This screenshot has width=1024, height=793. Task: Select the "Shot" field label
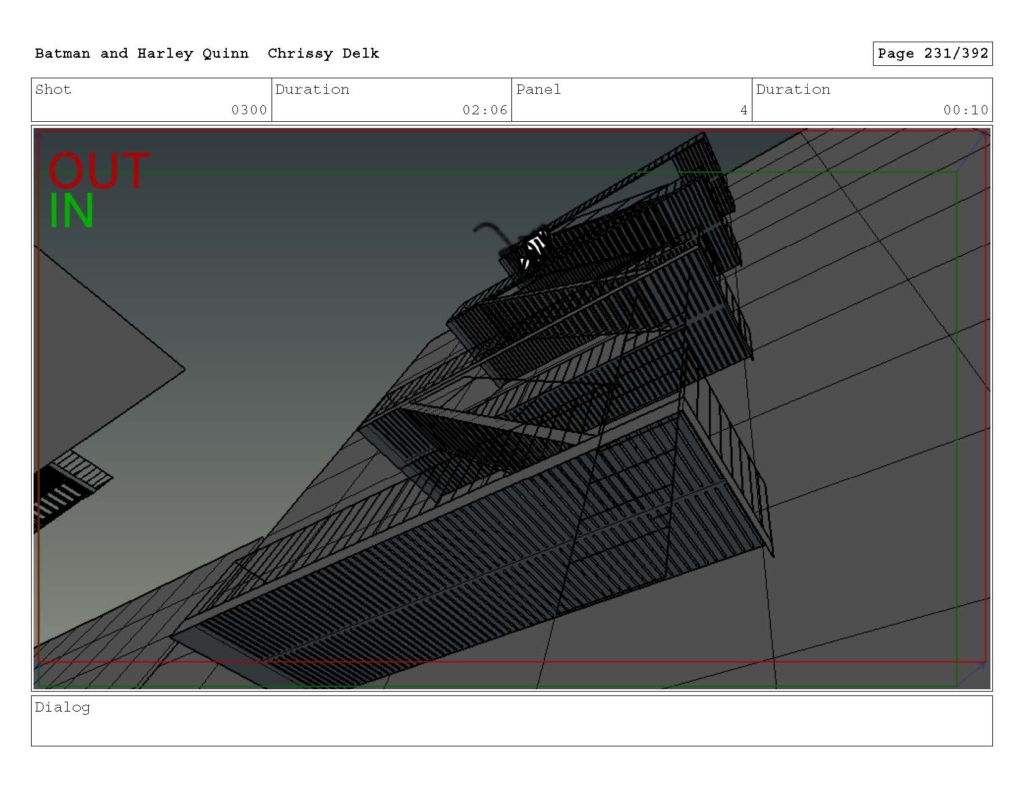coord(53,89)
